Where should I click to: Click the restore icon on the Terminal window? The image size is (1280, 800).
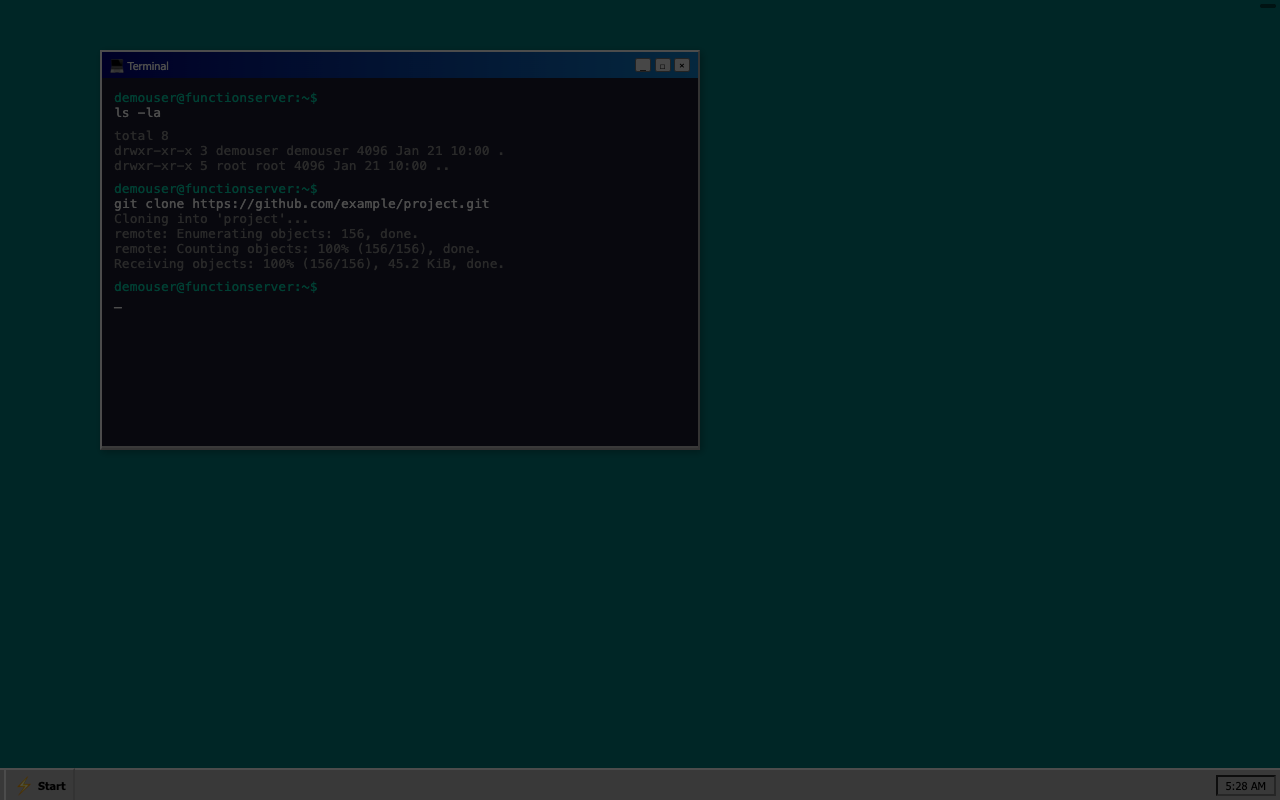(662, 65)
